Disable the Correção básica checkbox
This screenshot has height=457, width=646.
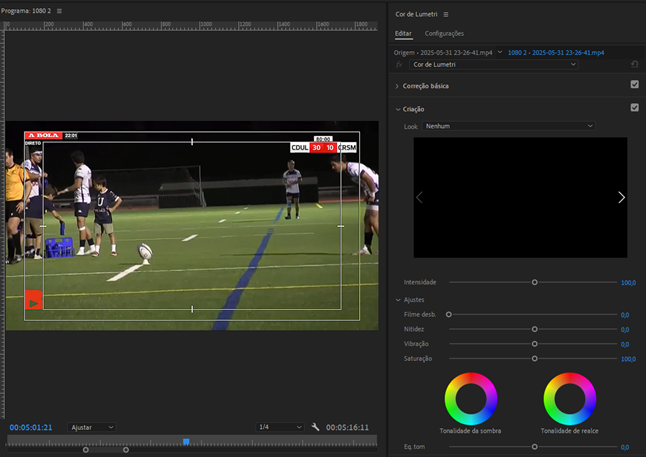(x=634, y=85)
